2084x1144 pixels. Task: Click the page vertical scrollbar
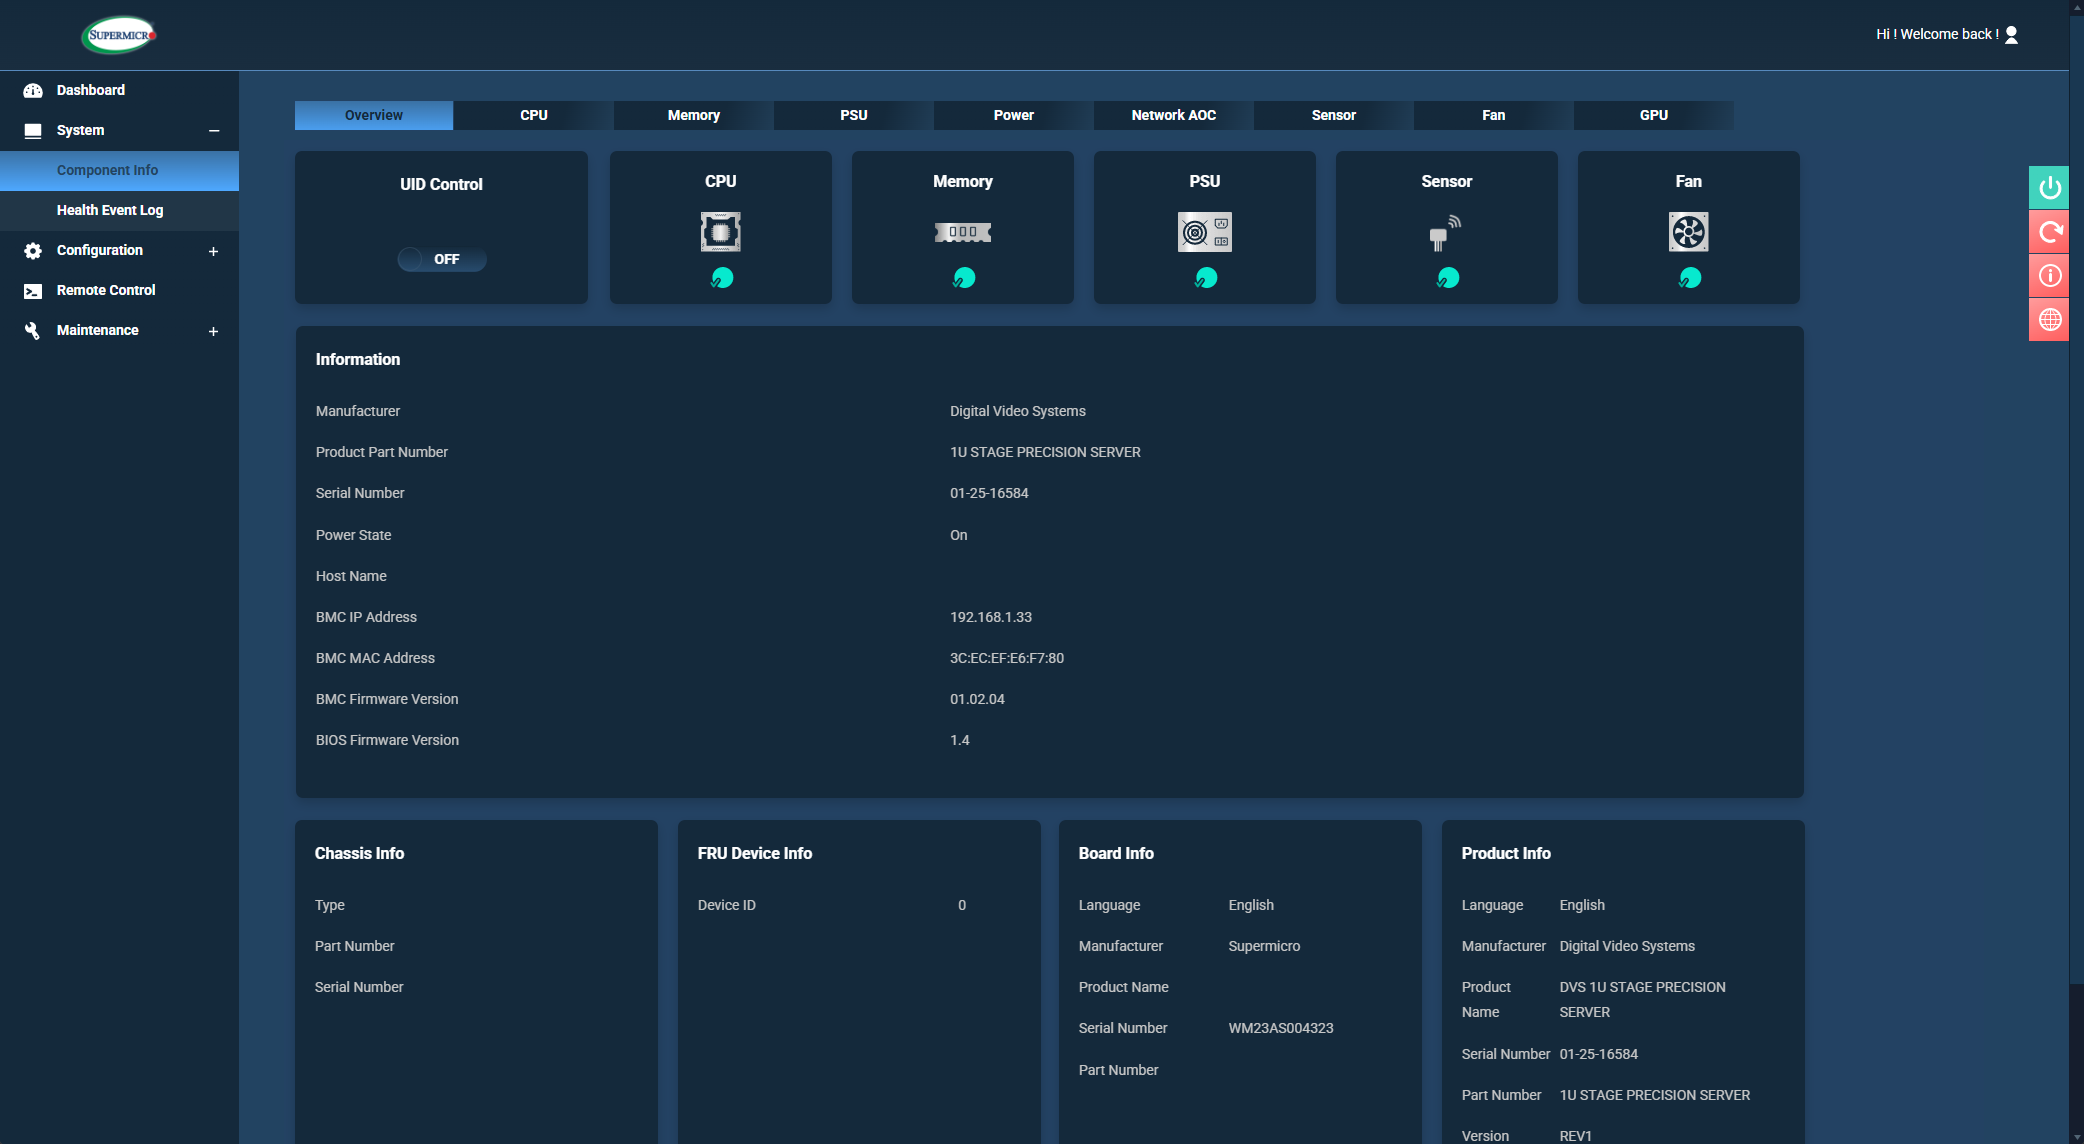(2076, 500)
